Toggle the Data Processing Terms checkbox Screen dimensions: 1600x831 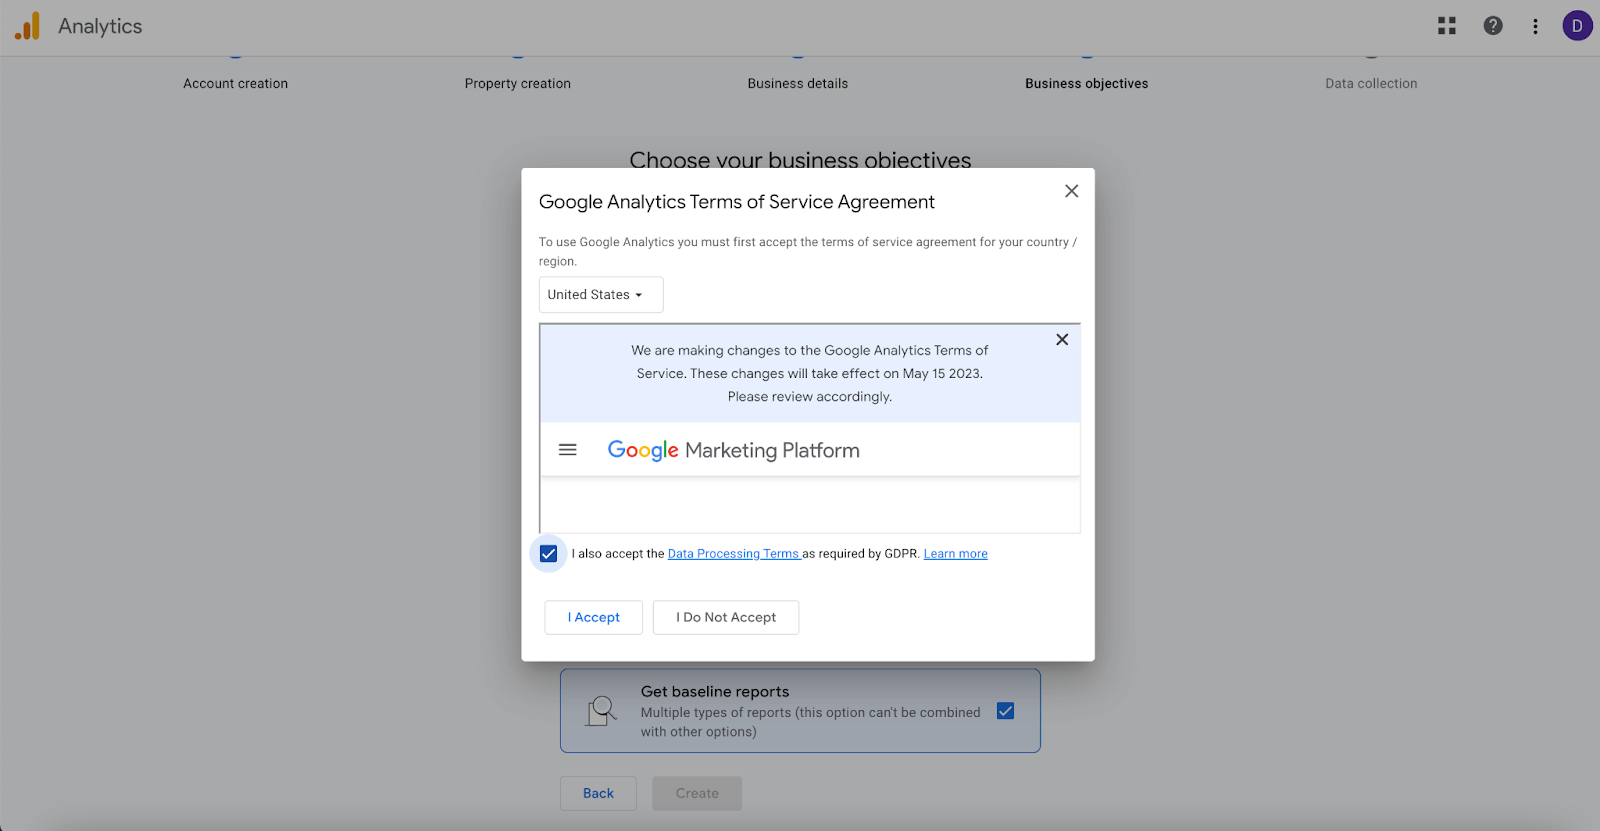click(548, 554)
